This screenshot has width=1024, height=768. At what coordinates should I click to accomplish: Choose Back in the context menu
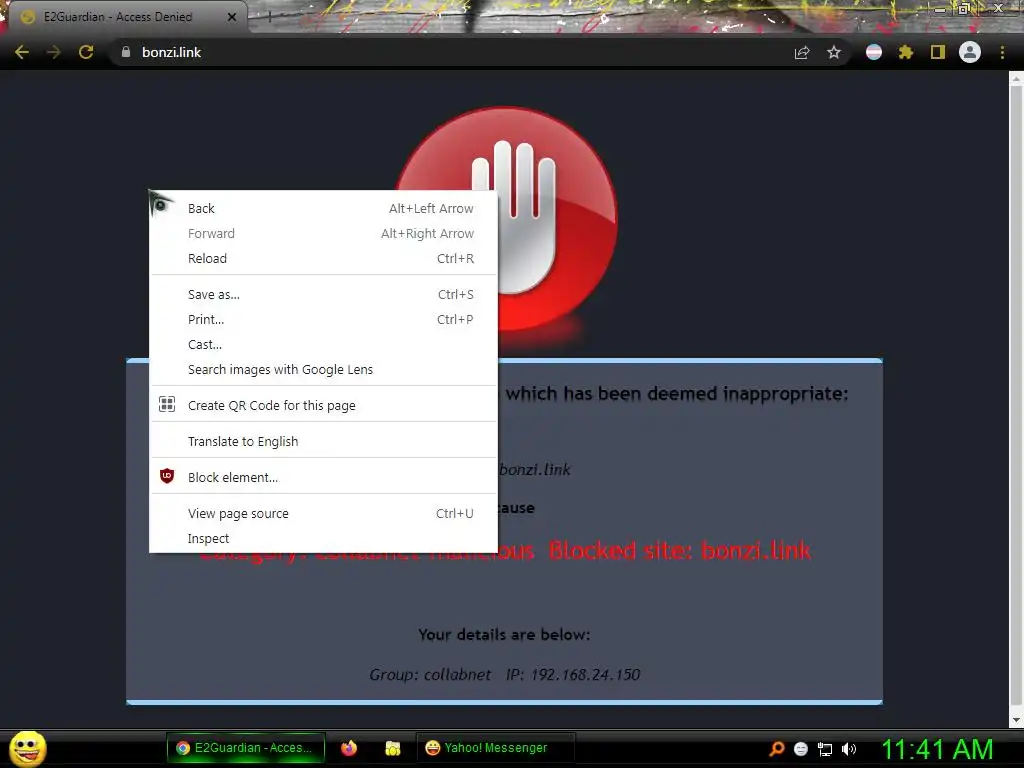point(323,208)
